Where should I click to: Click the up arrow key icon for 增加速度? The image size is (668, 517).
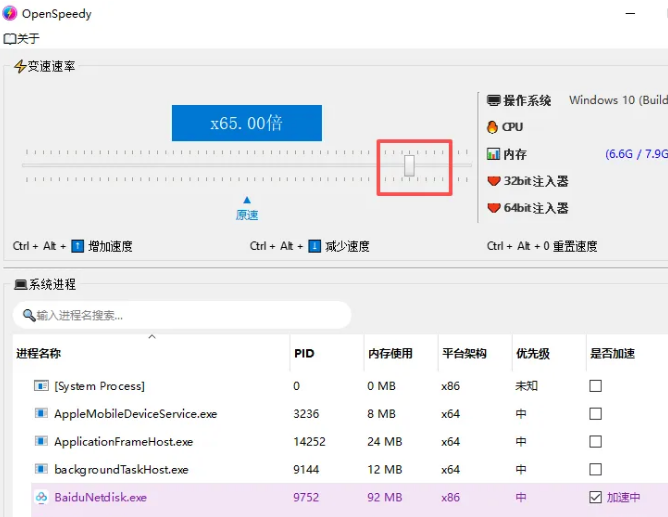pyautogui.click(x=78, y=246)
